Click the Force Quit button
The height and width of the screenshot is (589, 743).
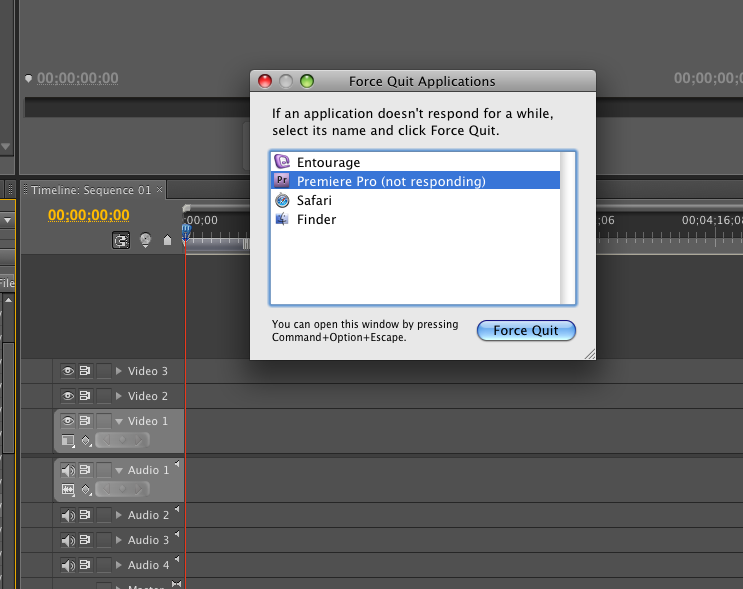coord(525,330)
